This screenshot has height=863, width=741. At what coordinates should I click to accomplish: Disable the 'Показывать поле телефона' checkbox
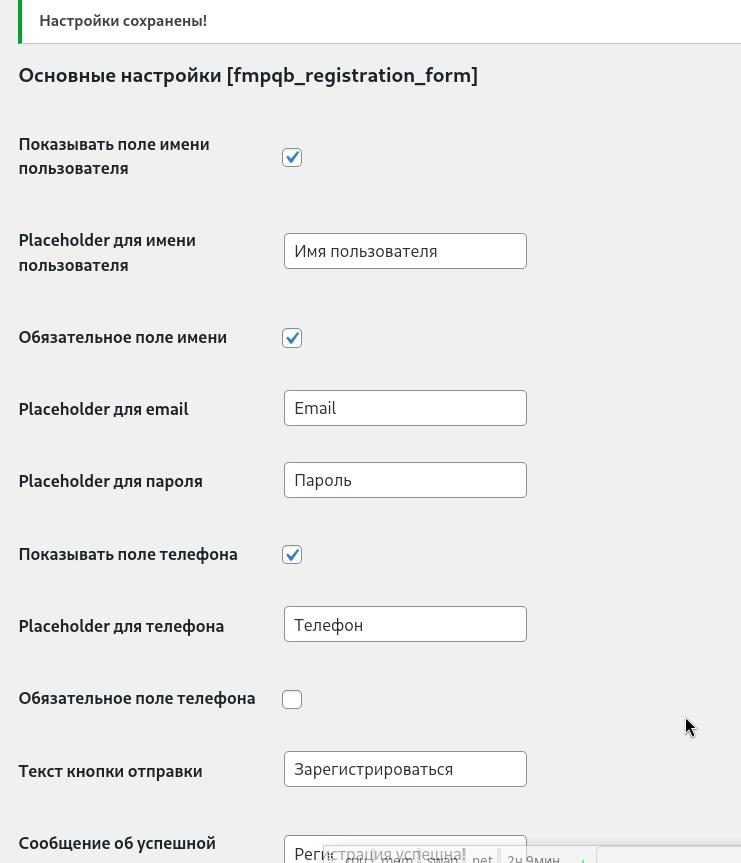[292, 555]
